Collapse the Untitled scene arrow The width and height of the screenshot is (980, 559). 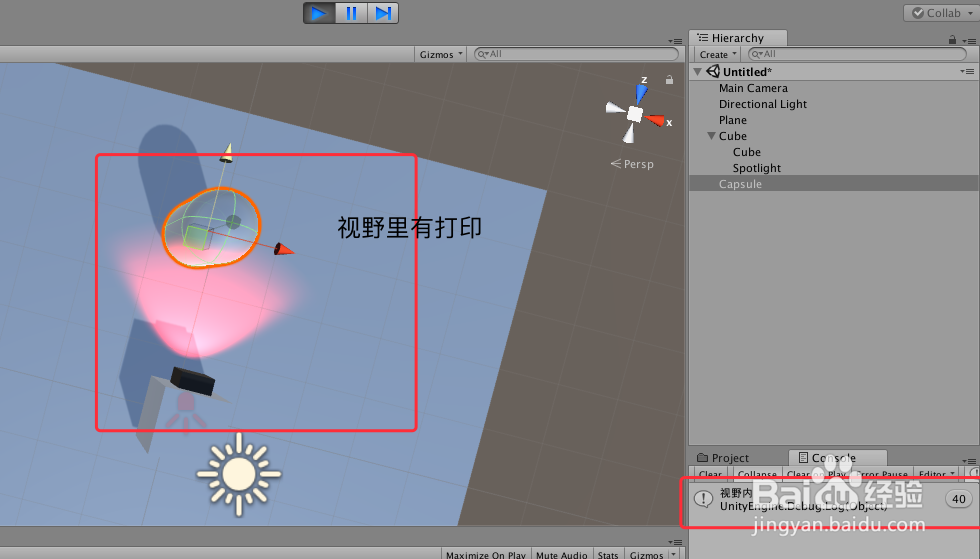tap(698, 72)
